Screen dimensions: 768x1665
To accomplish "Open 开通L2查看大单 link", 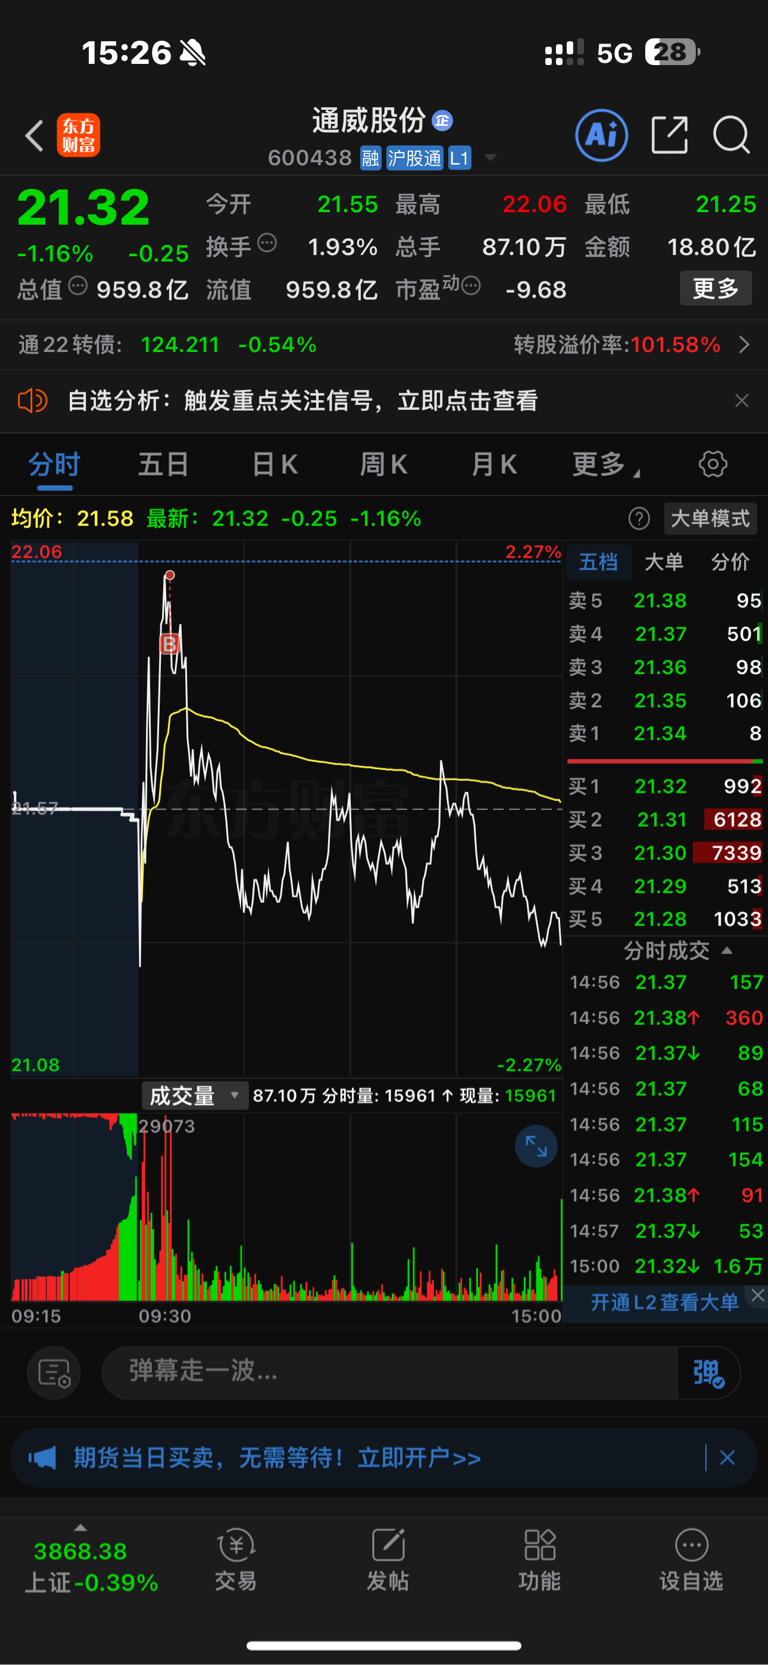I will tap(664, 1302).
